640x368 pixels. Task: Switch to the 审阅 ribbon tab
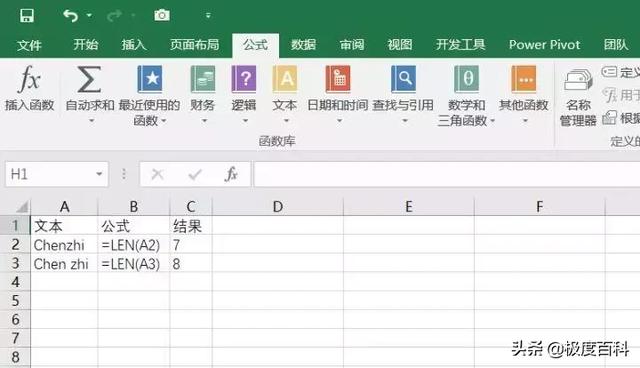(352, 44)
